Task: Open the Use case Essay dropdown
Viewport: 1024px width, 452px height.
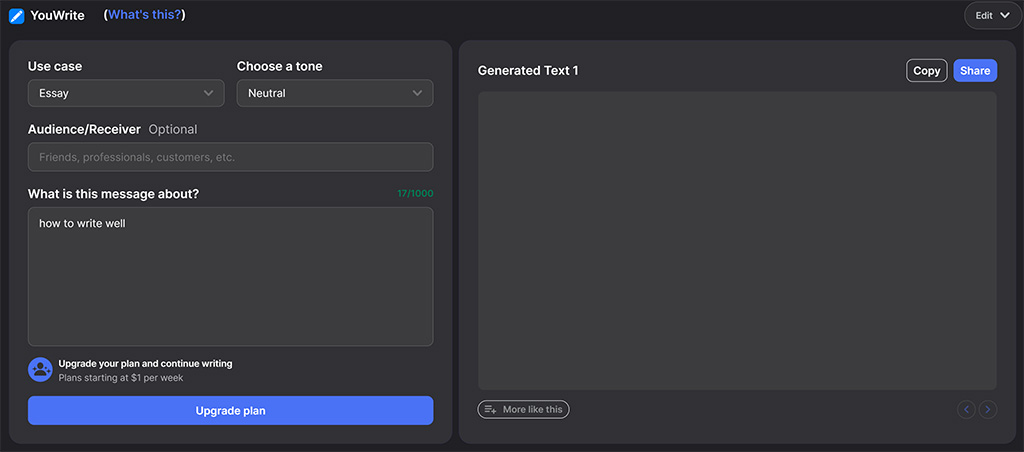Action: [126, 93]
